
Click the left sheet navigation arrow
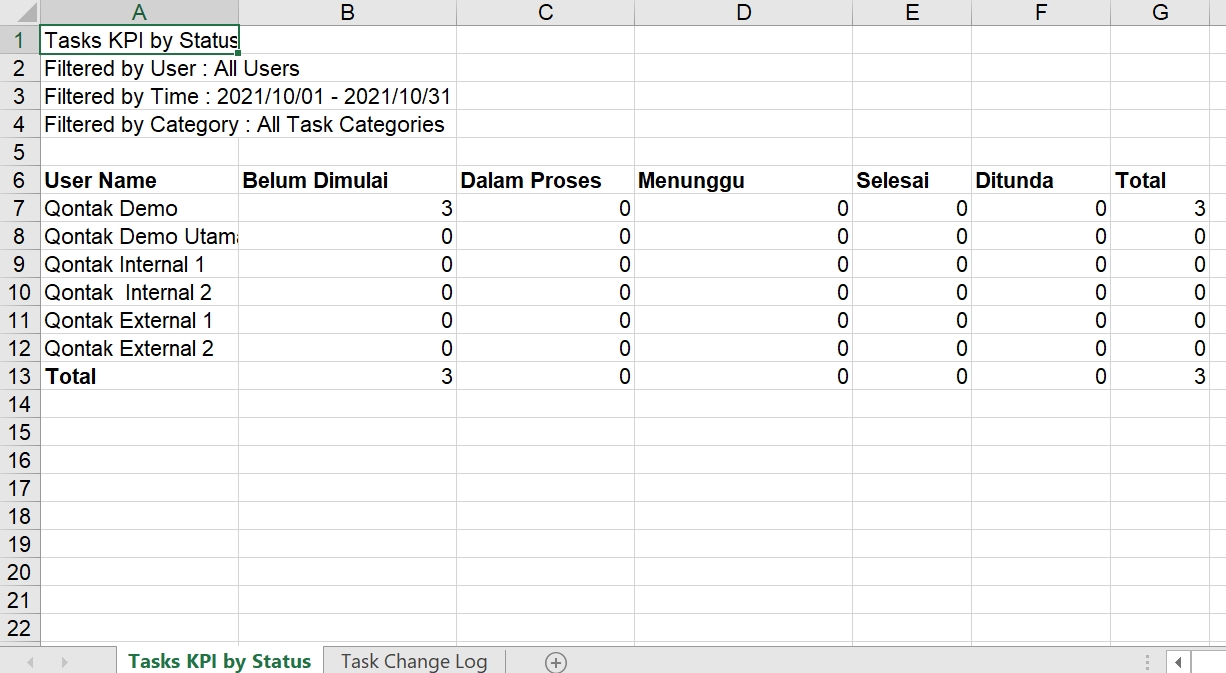pyautogui.click(x=29, y=662)
